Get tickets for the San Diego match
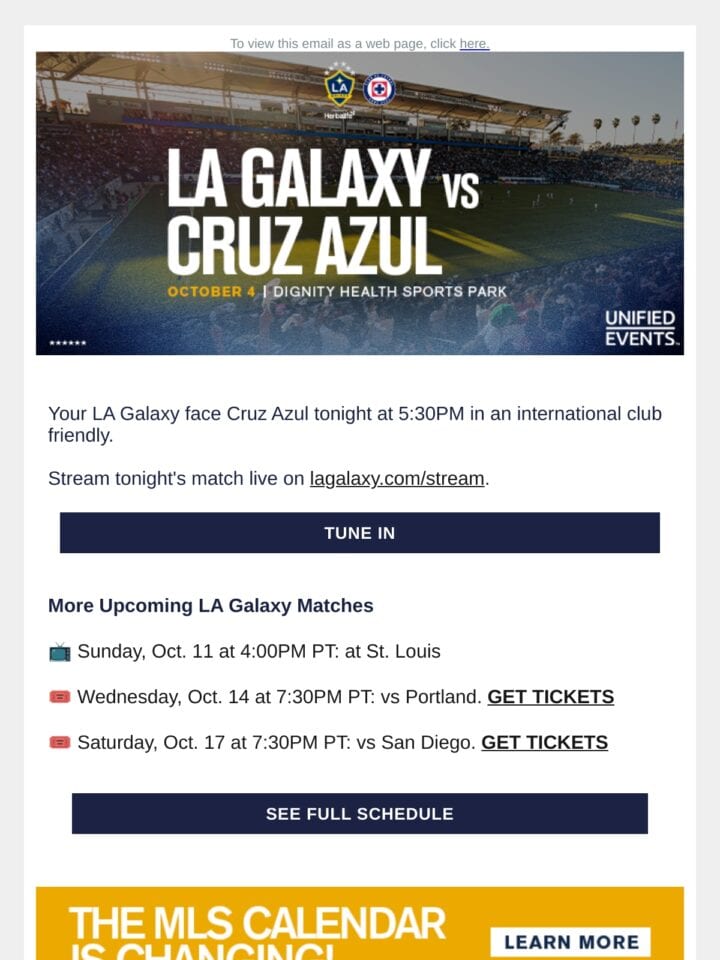 click(544, 743)
